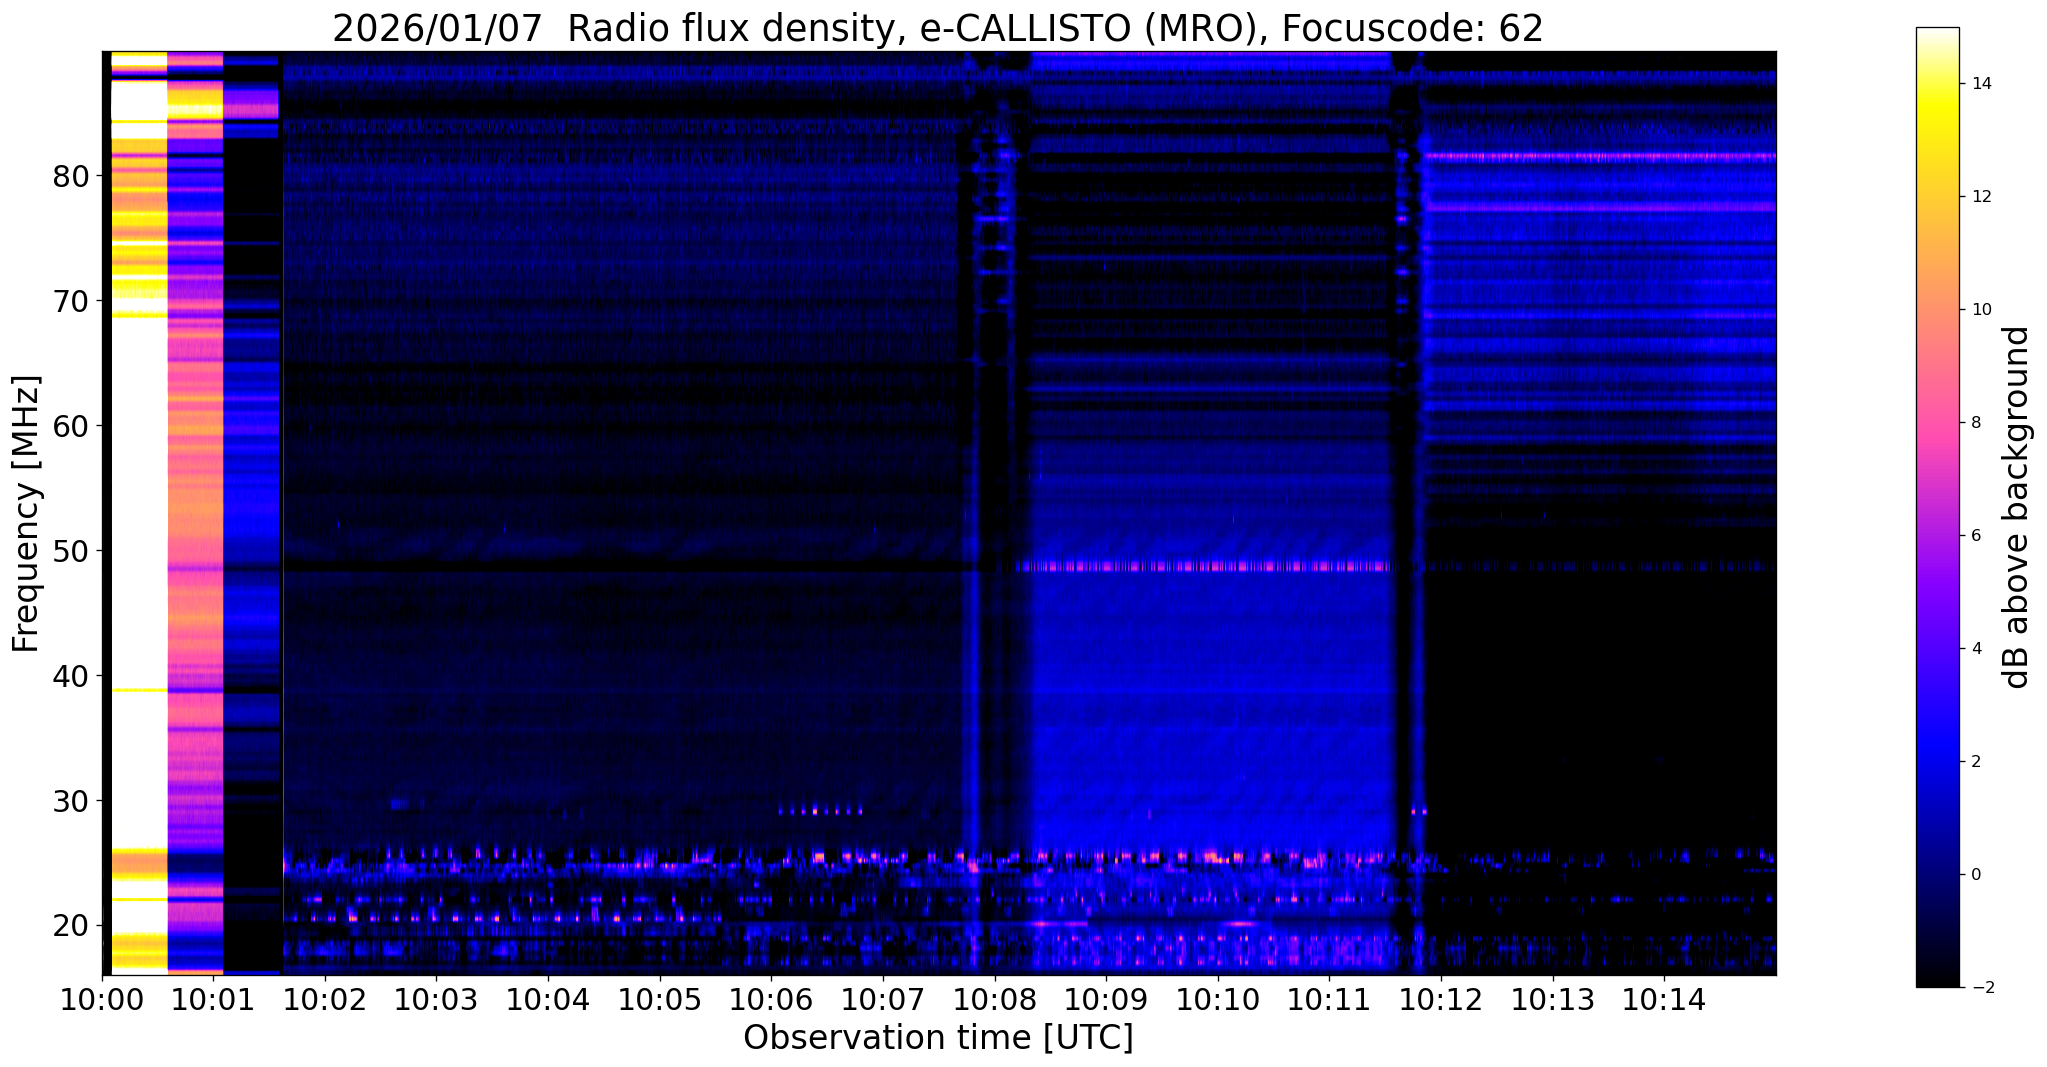Click the colorbar tick value 14
Screen dimensions: 2047x1067
(1980, 84)
